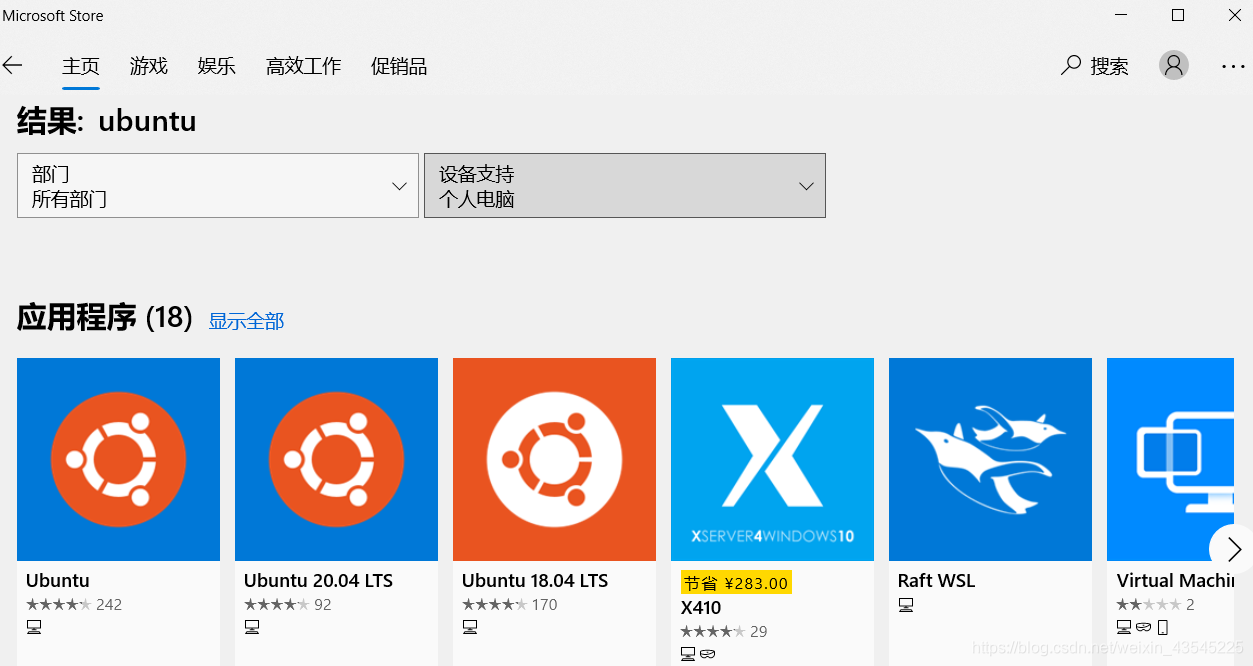Go back with the back arrow
Screen dimensions: 1253x666
12,66
